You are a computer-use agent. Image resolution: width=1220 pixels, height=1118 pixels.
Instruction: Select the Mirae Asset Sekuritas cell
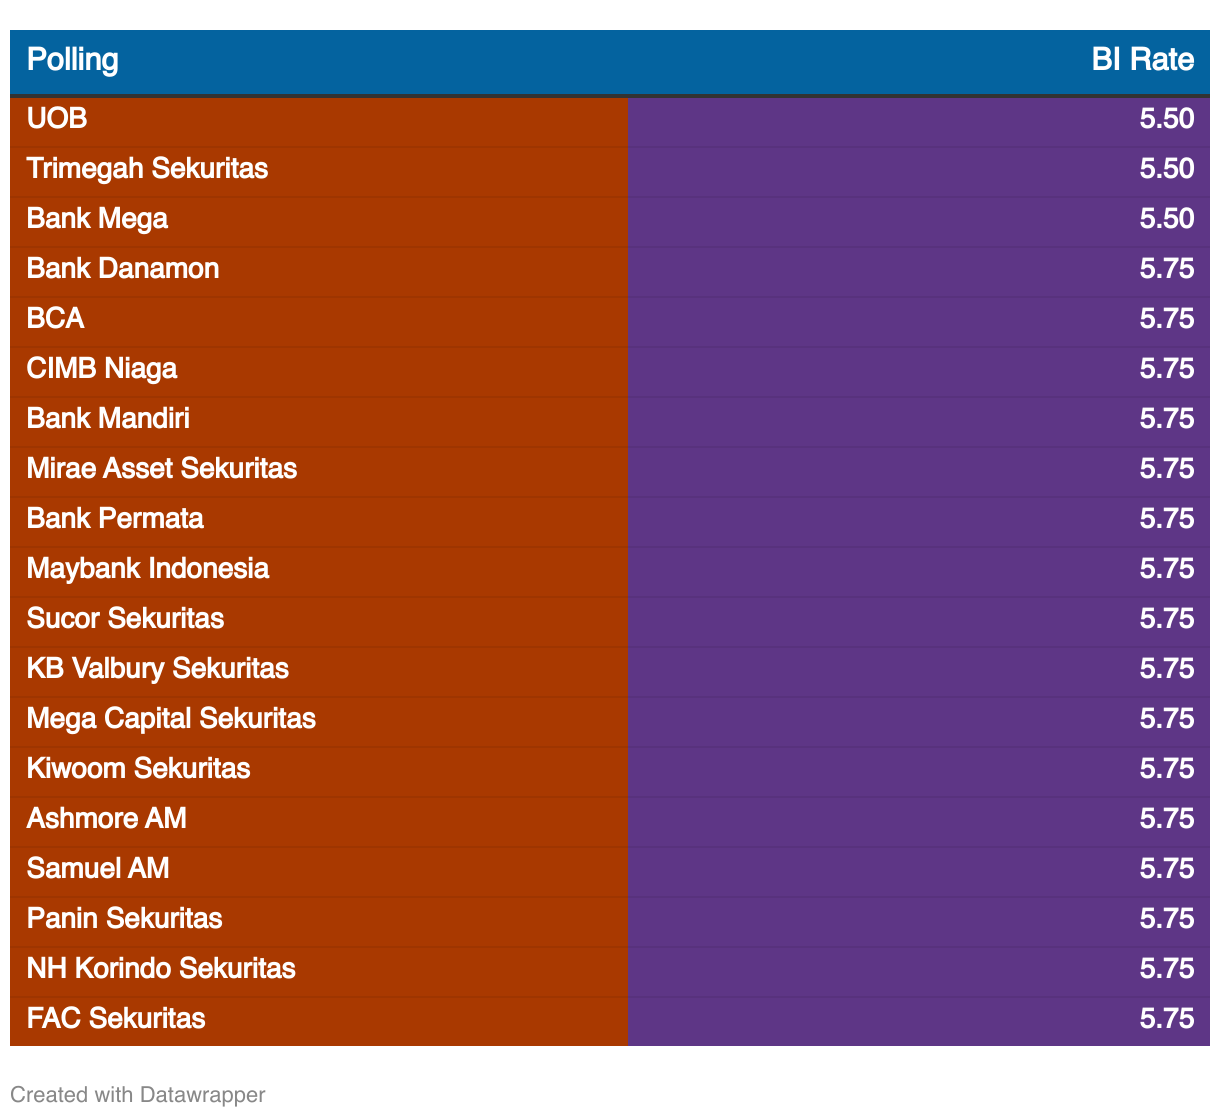[162, 468]
